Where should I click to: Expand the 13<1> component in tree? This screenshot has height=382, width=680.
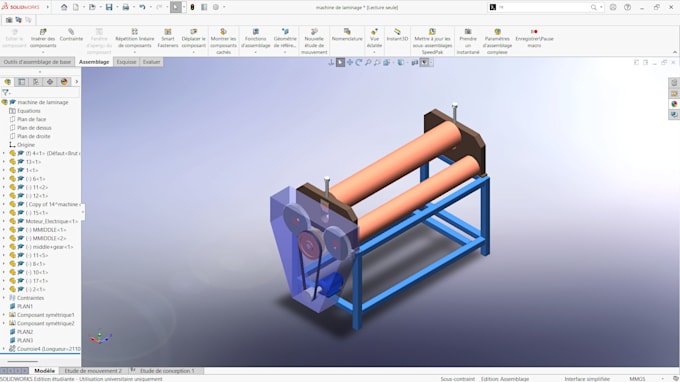click(x=4, y=162)
